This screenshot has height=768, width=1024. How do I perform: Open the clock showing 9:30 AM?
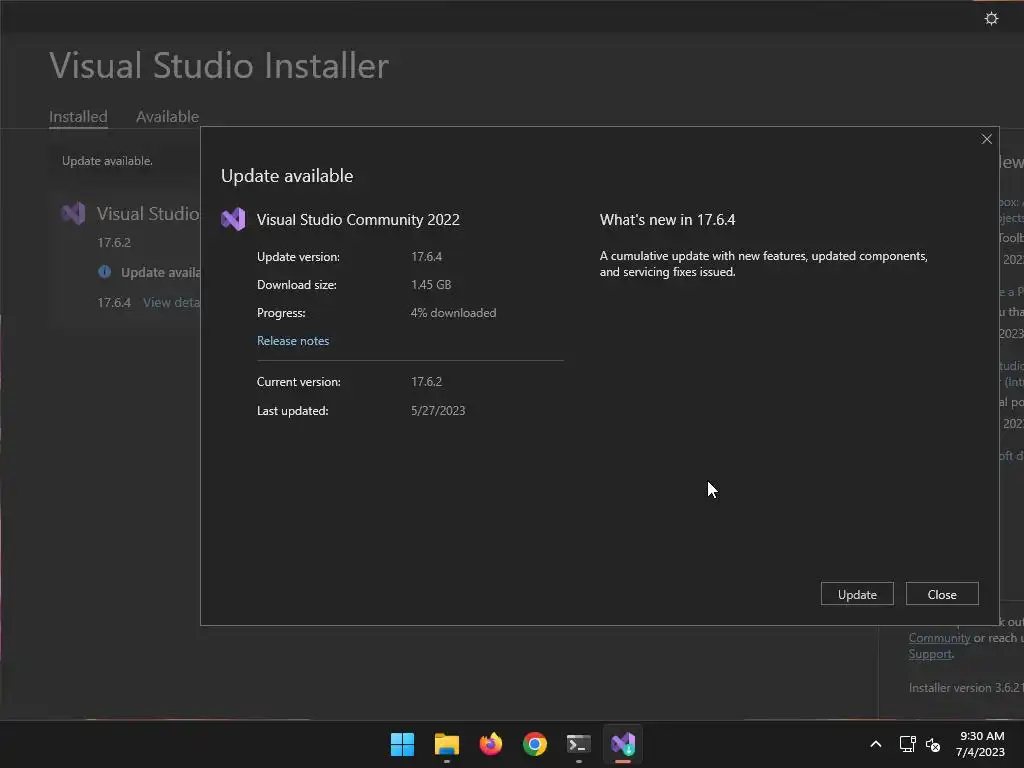click(x=980, y=744)
